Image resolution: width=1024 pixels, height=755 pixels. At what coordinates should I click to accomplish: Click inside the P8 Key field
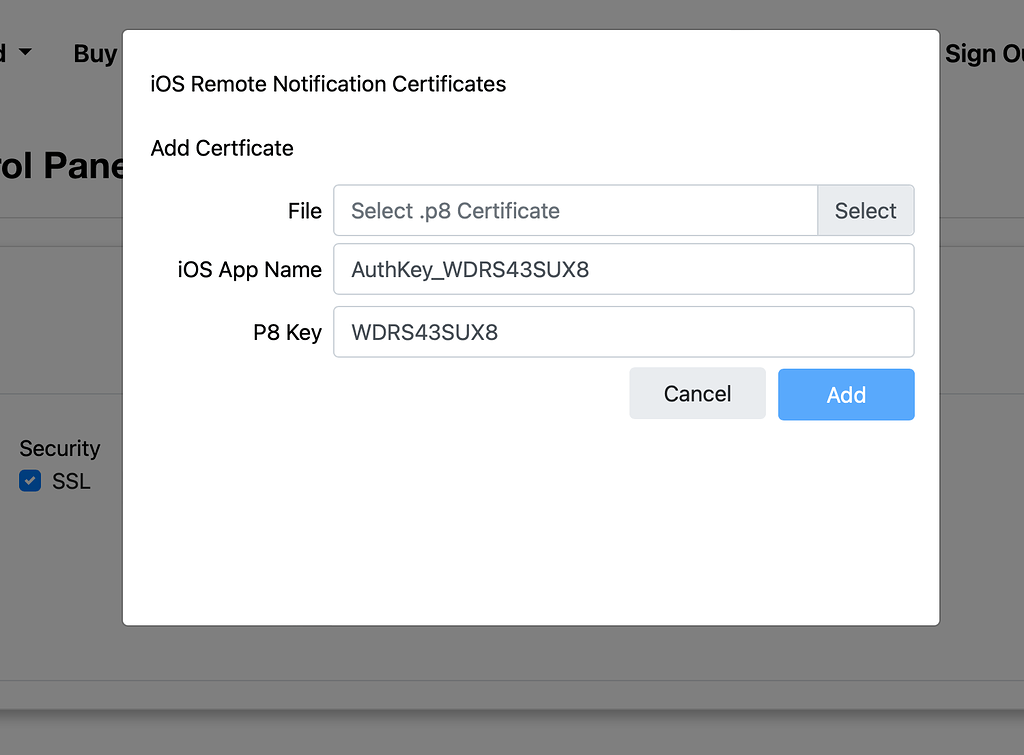point(623,331)
